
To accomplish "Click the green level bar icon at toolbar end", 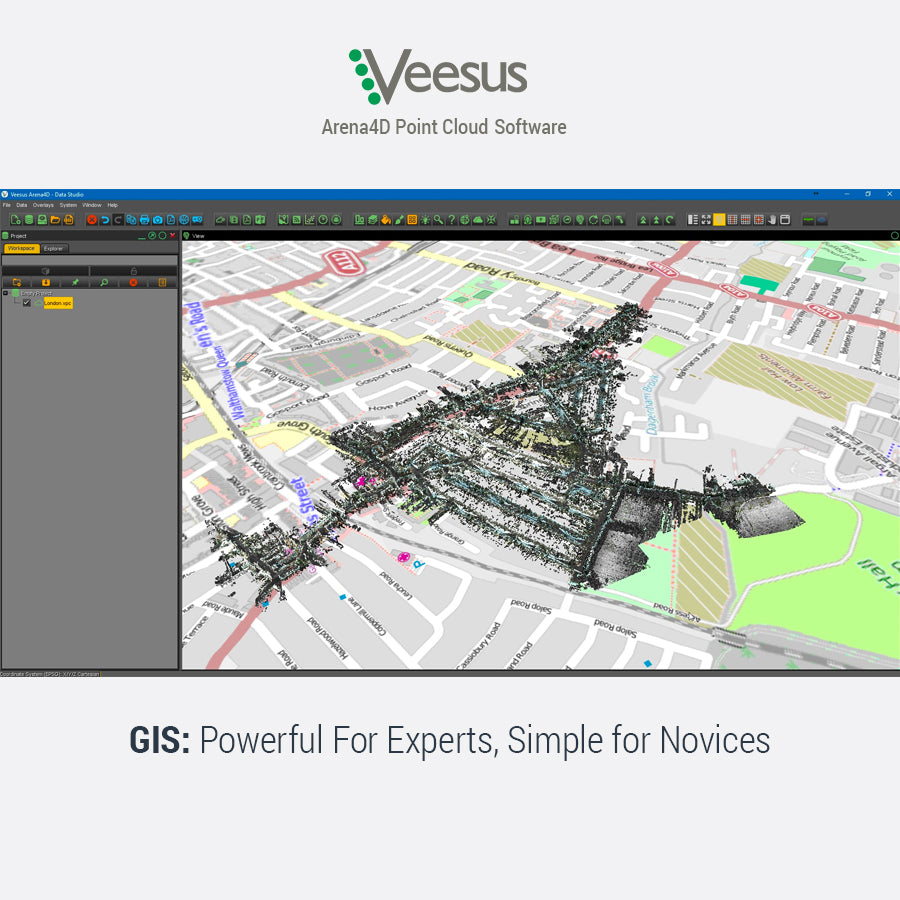I will [x=808, y=220].
